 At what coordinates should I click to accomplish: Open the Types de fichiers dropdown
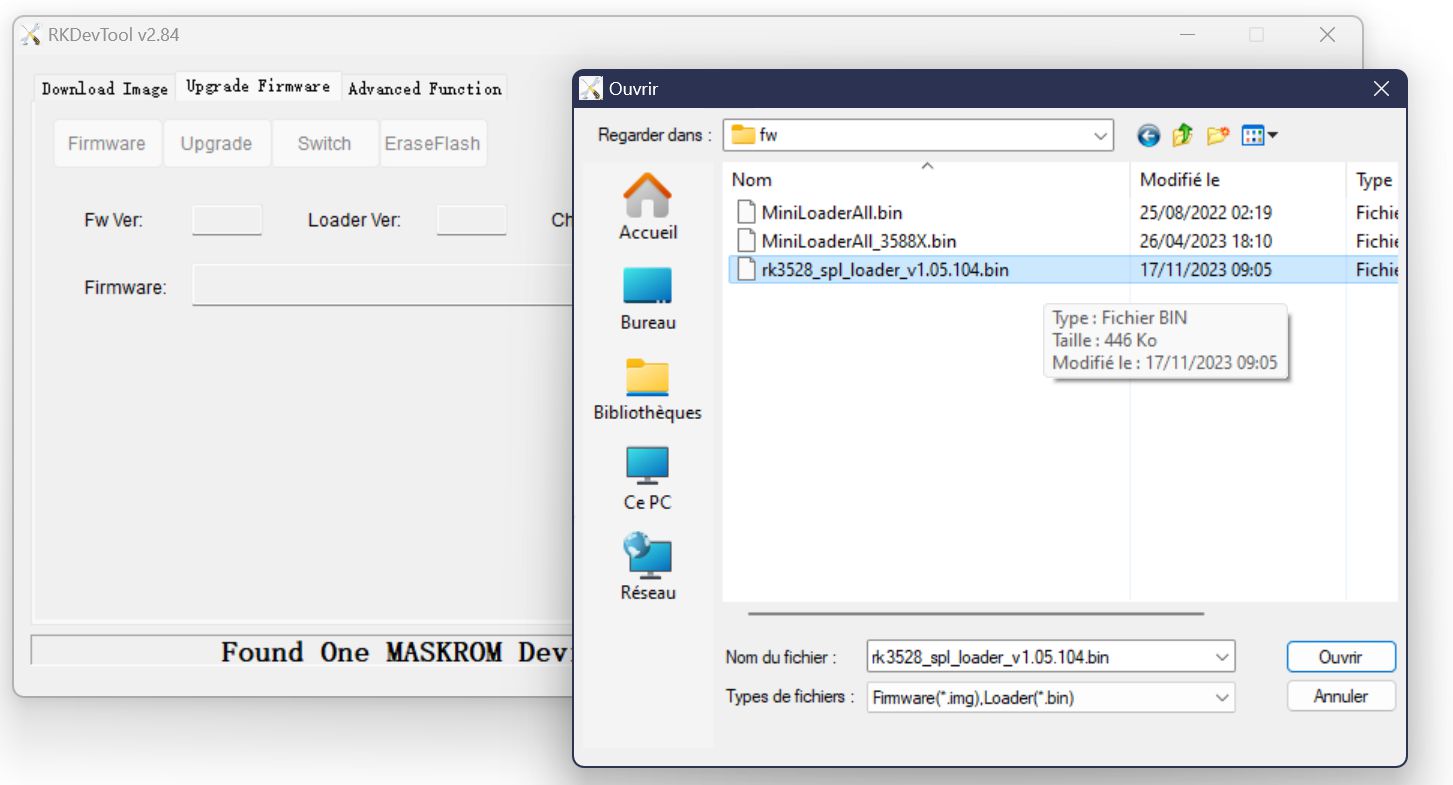pyautogui.click(x=1222, y=698)
